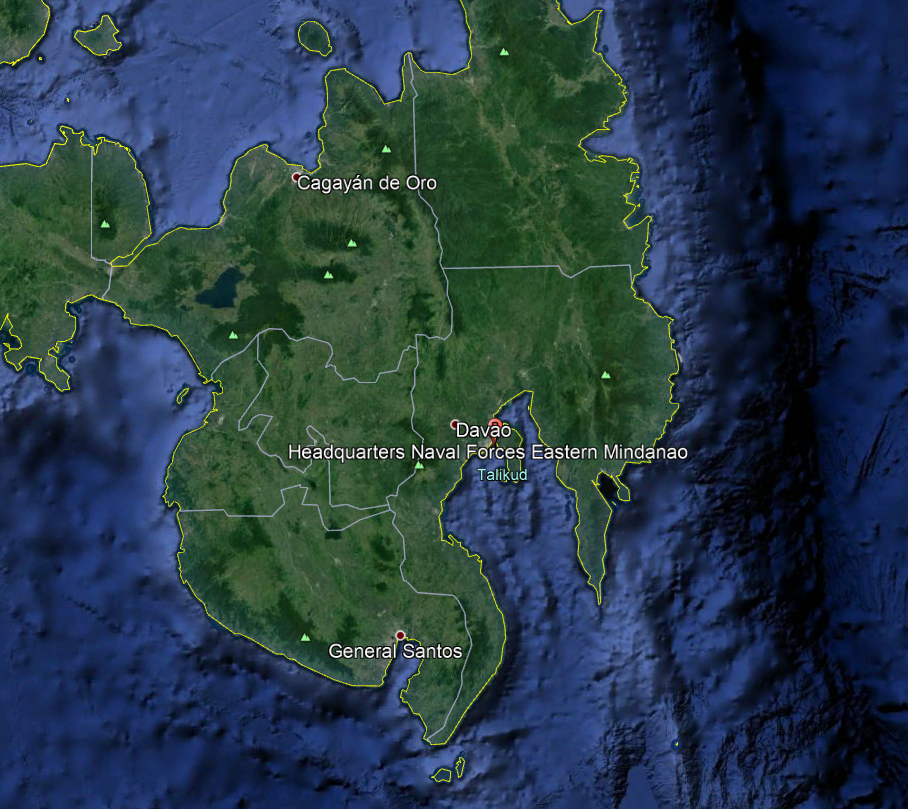Screen dimensions: 908x809
Task: Open the General Santos label
Action: (395, 651)
